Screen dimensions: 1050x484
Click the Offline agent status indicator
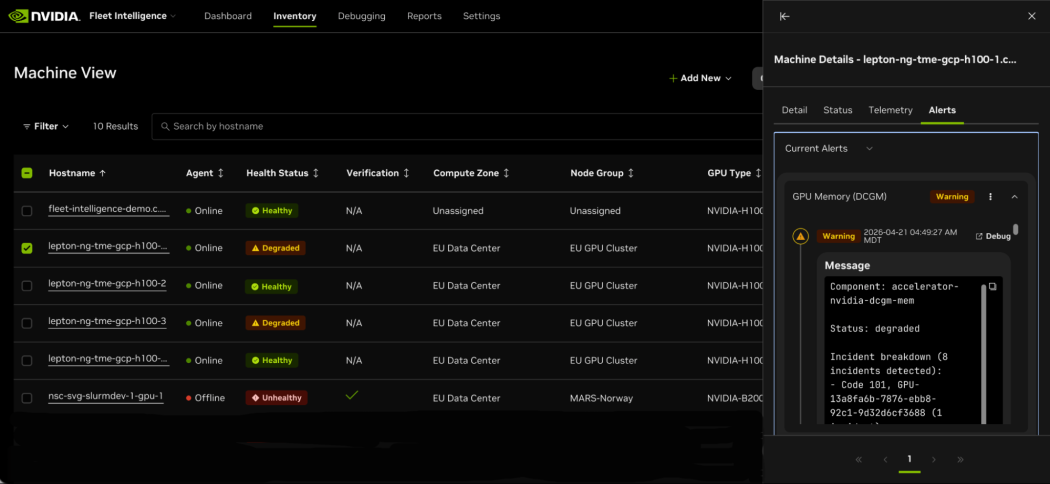206,398
